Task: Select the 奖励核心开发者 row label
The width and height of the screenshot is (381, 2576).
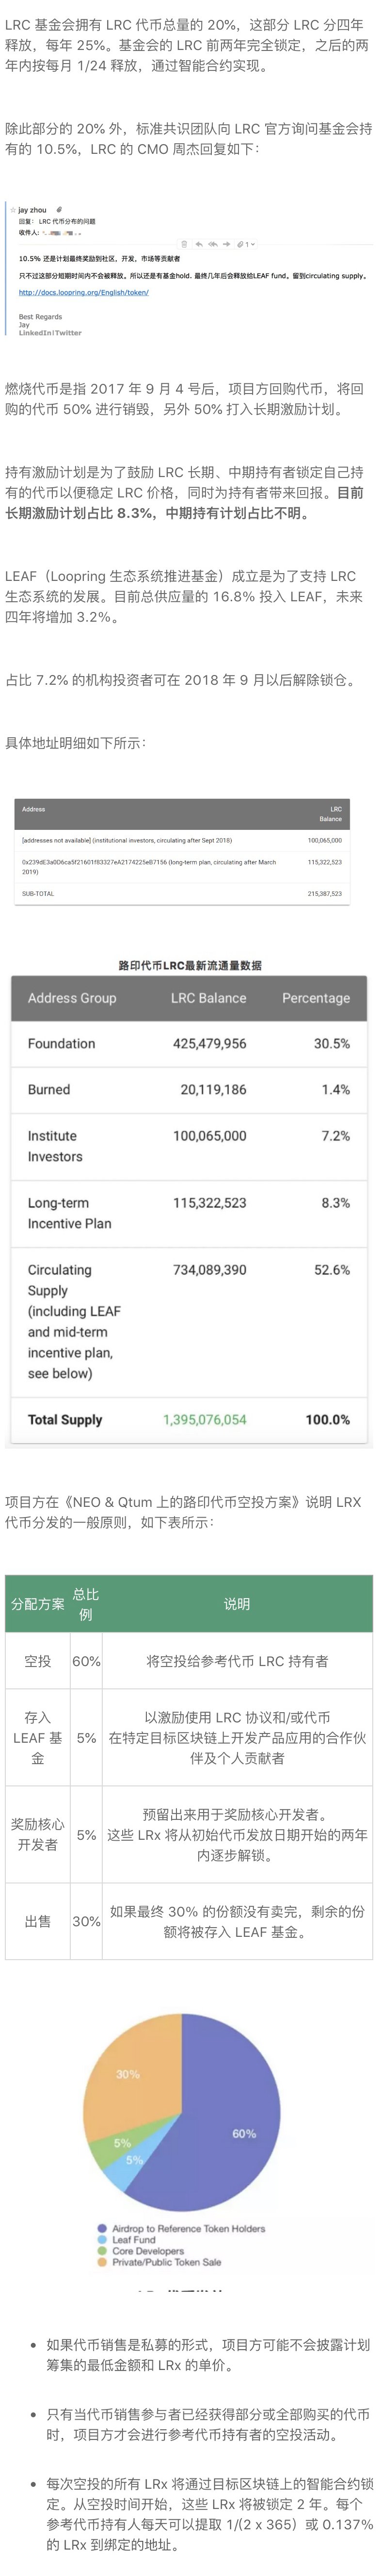Action: [37, 1834]
